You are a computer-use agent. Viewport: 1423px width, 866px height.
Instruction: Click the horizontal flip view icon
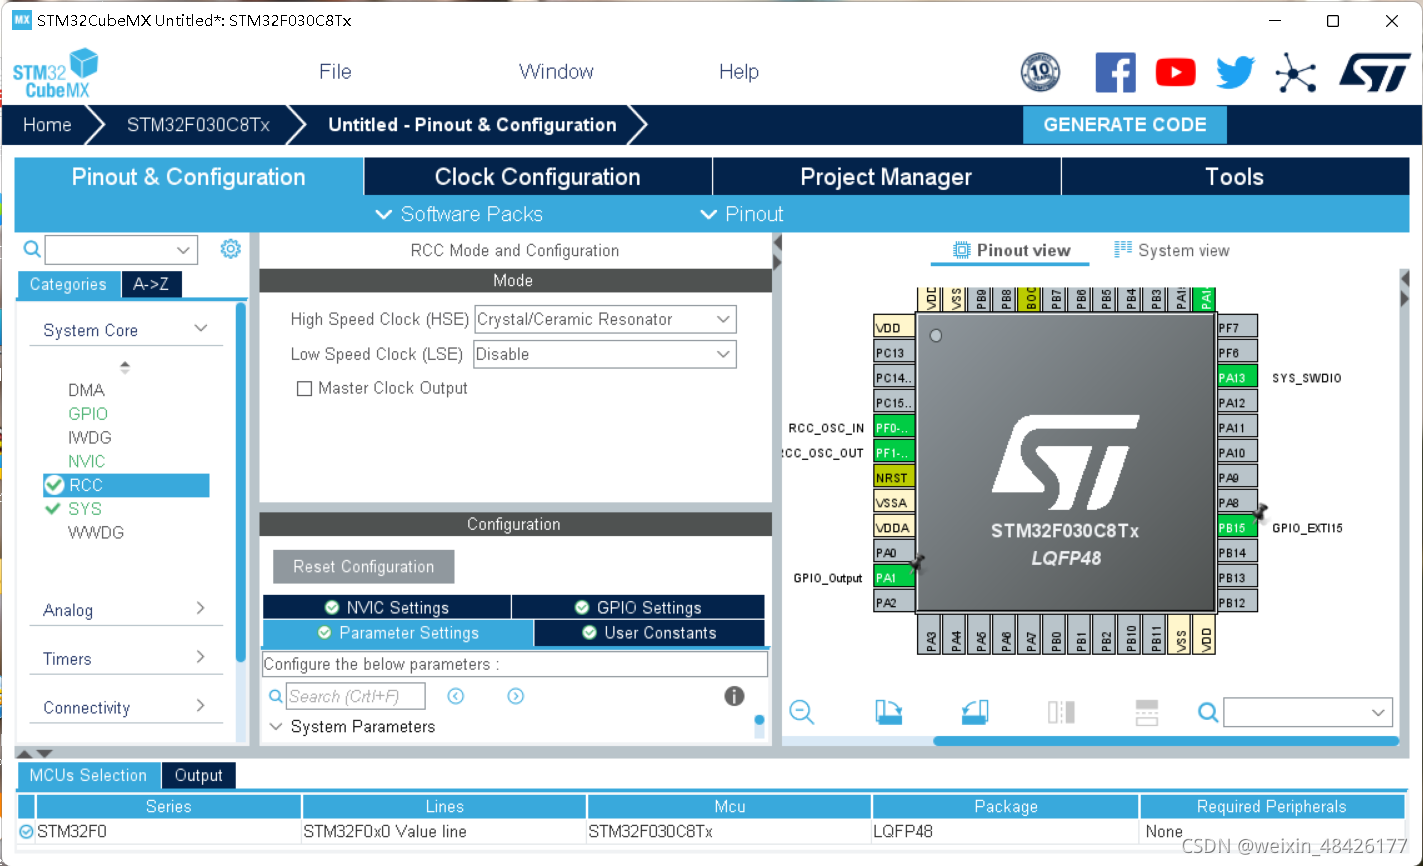tap(1061, 712)
